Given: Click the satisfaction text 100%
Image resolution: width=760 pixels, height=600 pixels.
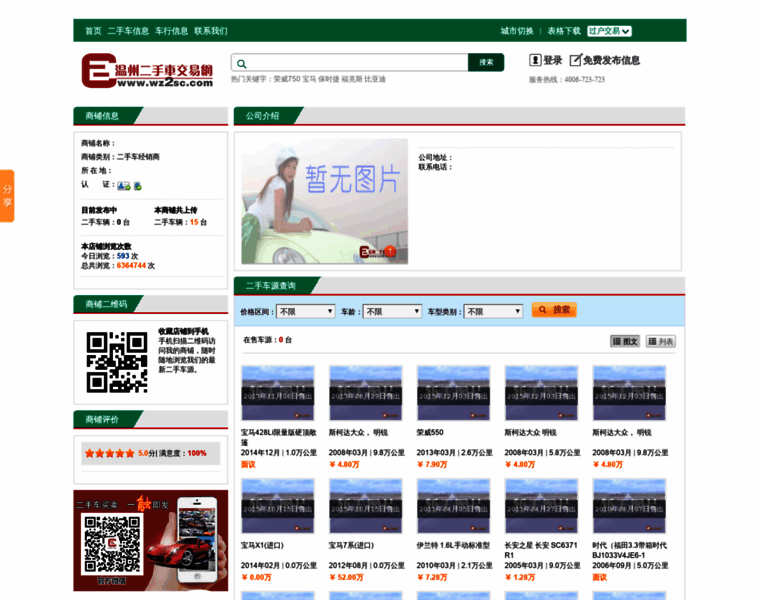Looking at the screenshot, I should [197, 453].
